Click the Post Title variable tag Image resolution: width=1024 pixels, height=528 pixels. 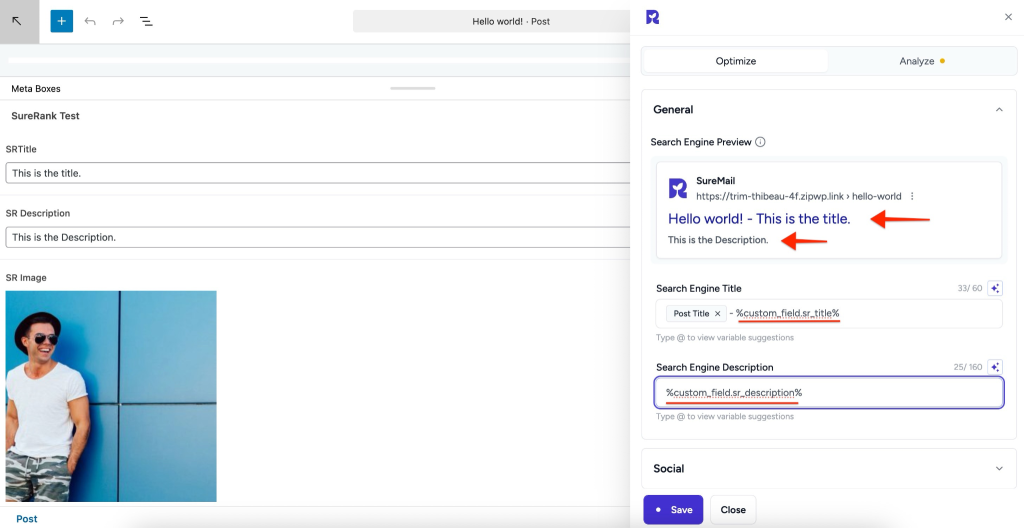(696, 314)
